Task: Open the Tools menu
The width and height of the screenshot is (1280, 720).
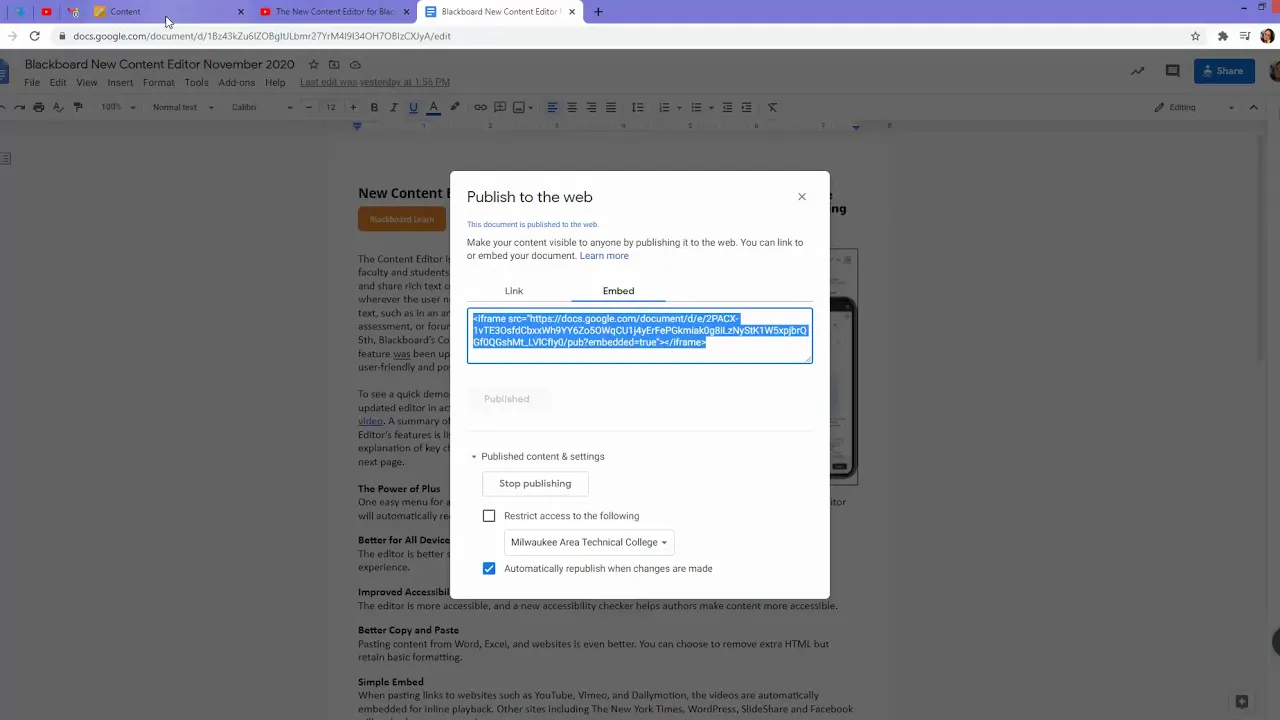Action: tap(196, 83)
